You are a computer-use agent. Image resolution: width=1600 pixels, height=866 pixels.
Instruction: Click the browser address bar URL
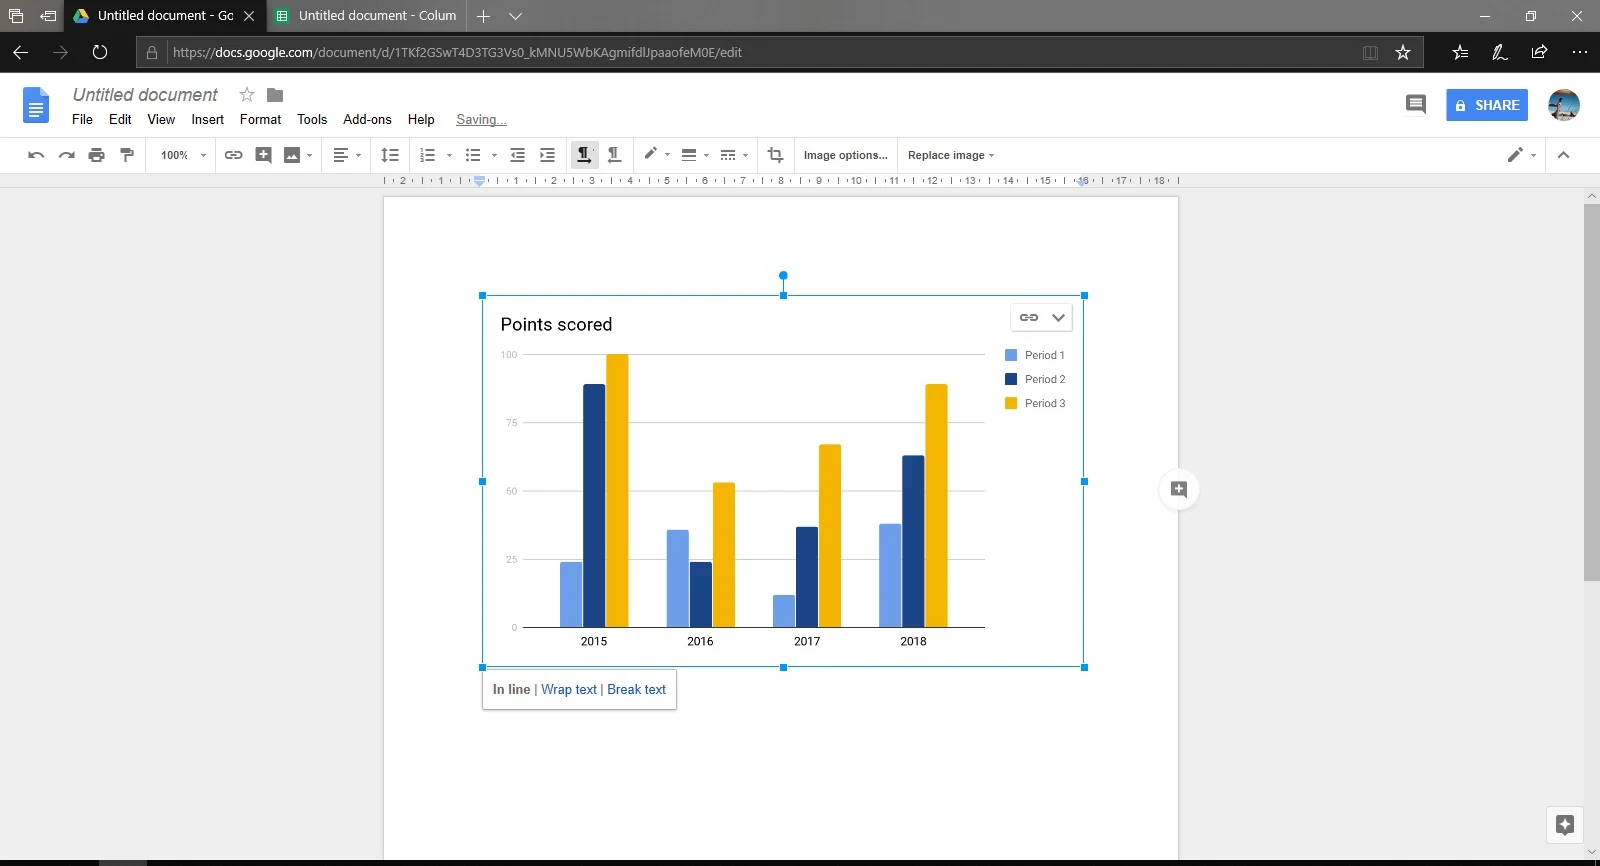(457, 52)
